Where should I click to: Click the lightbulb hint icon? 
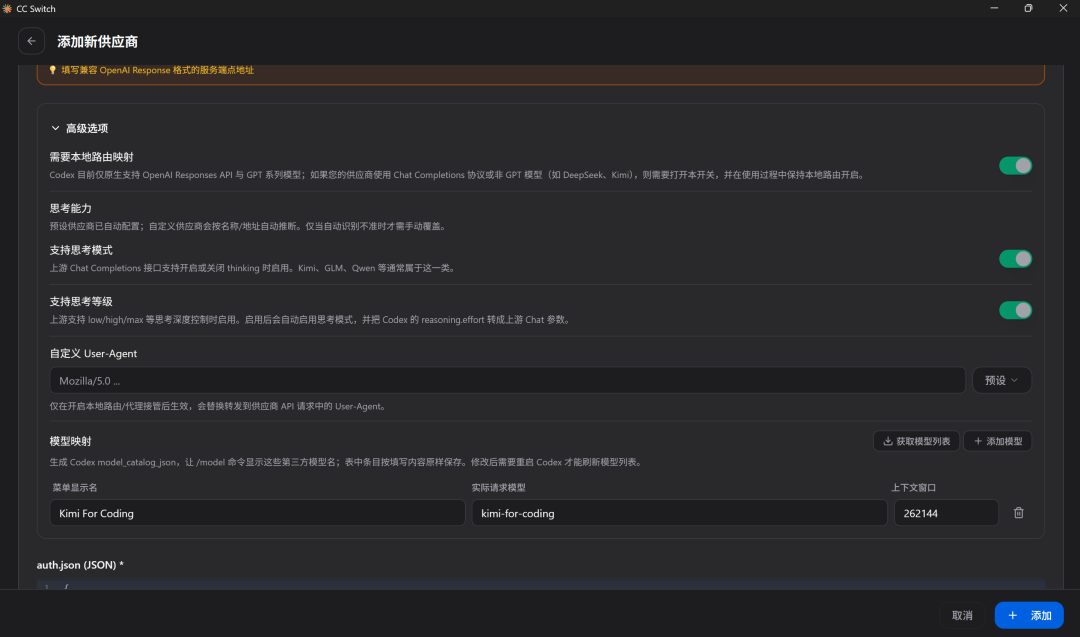(52, 70)
